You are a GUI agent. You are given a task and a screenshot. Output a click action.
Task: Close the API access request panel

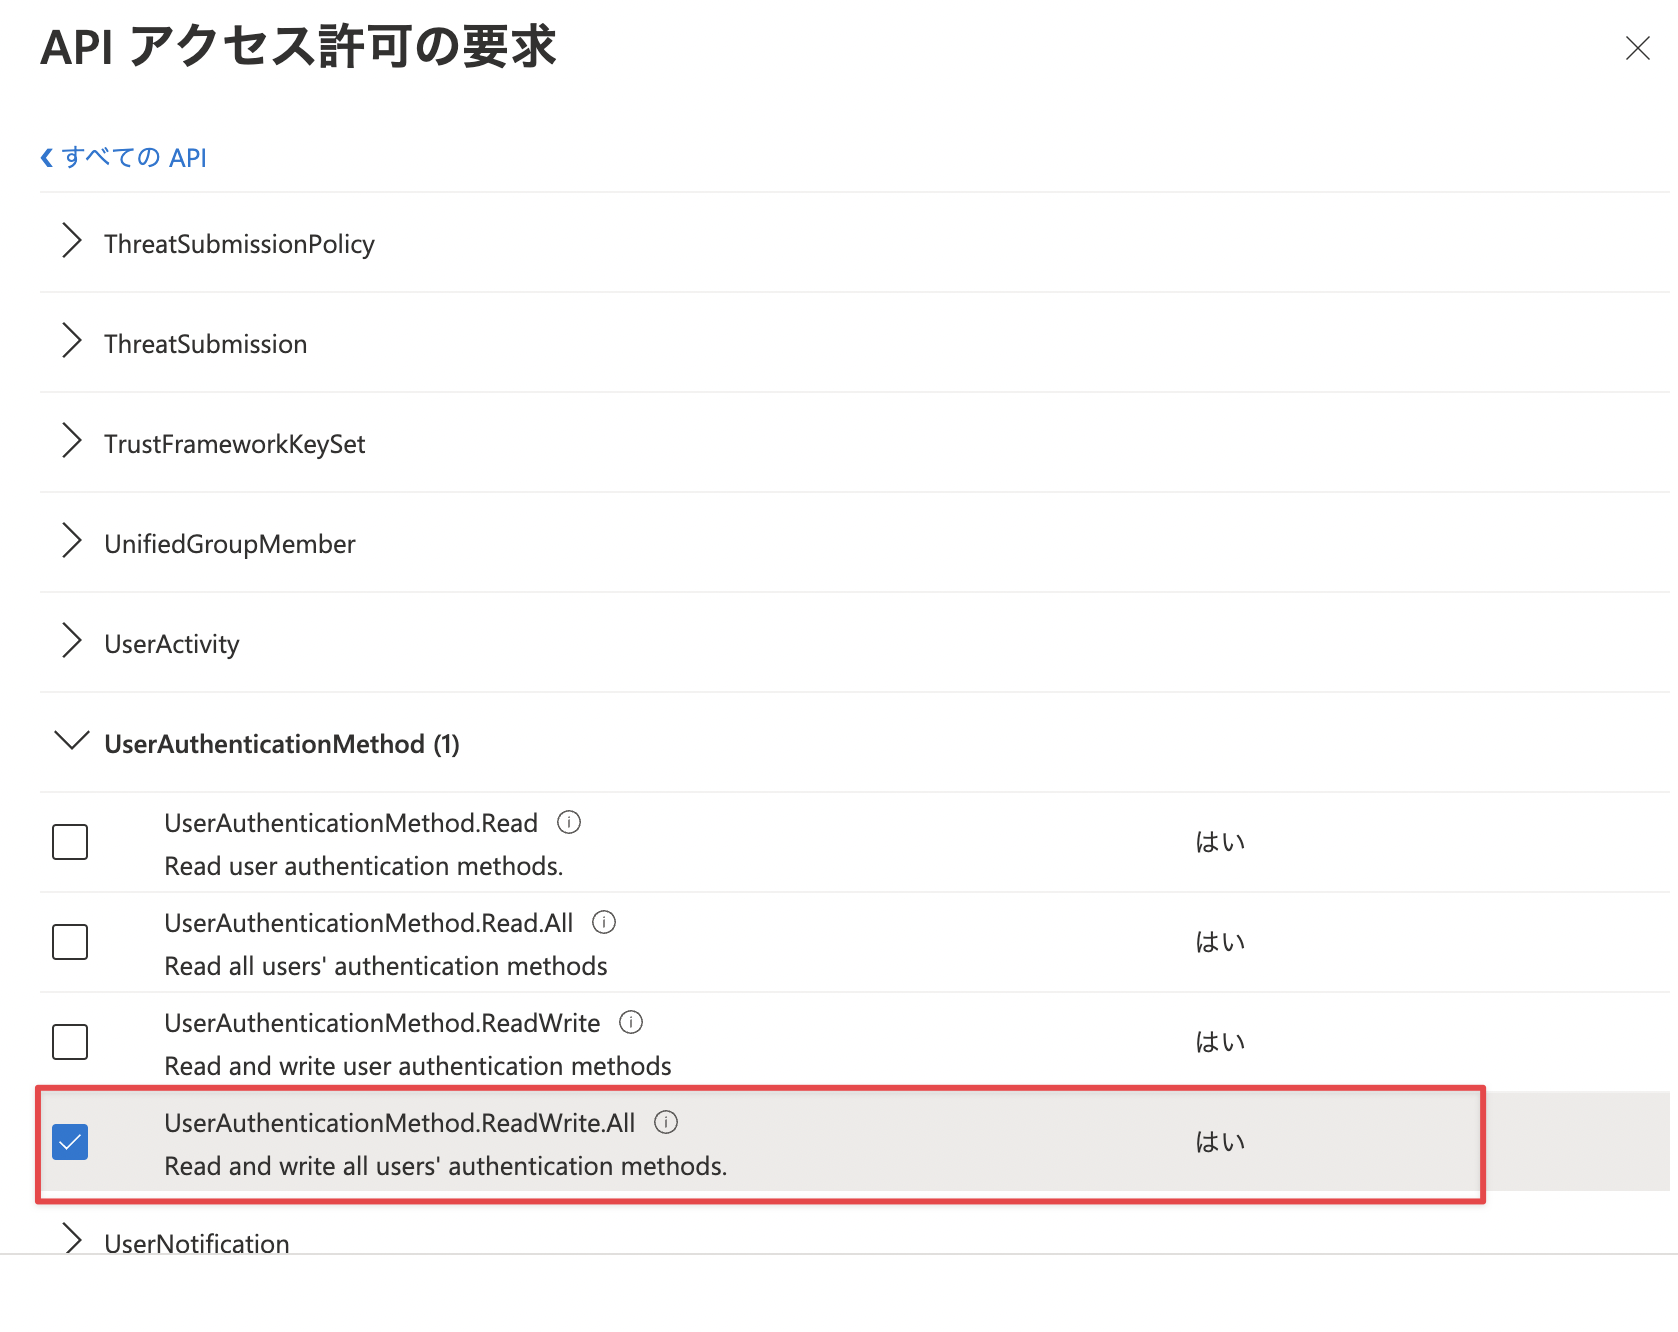(x=1637, y=48)
